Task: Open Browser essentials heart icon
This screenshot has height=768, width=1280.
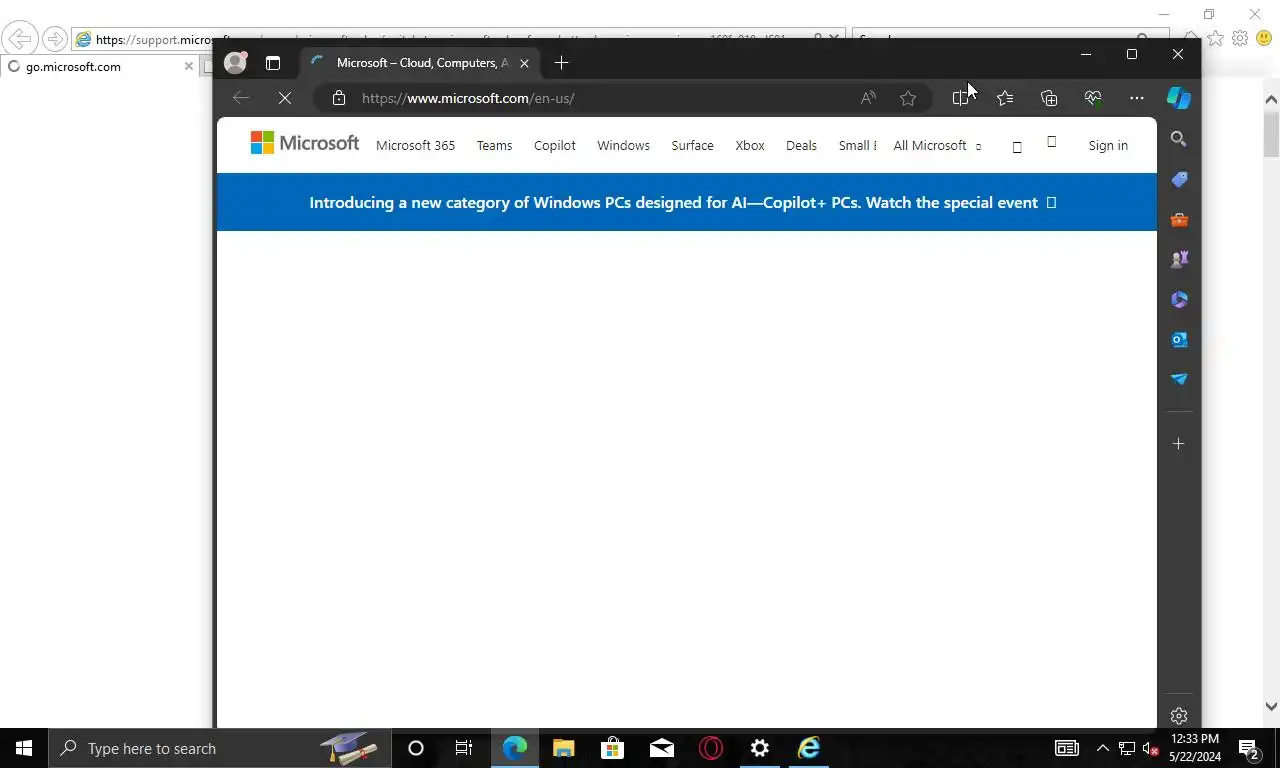Action: click(x=1093, y=98)
